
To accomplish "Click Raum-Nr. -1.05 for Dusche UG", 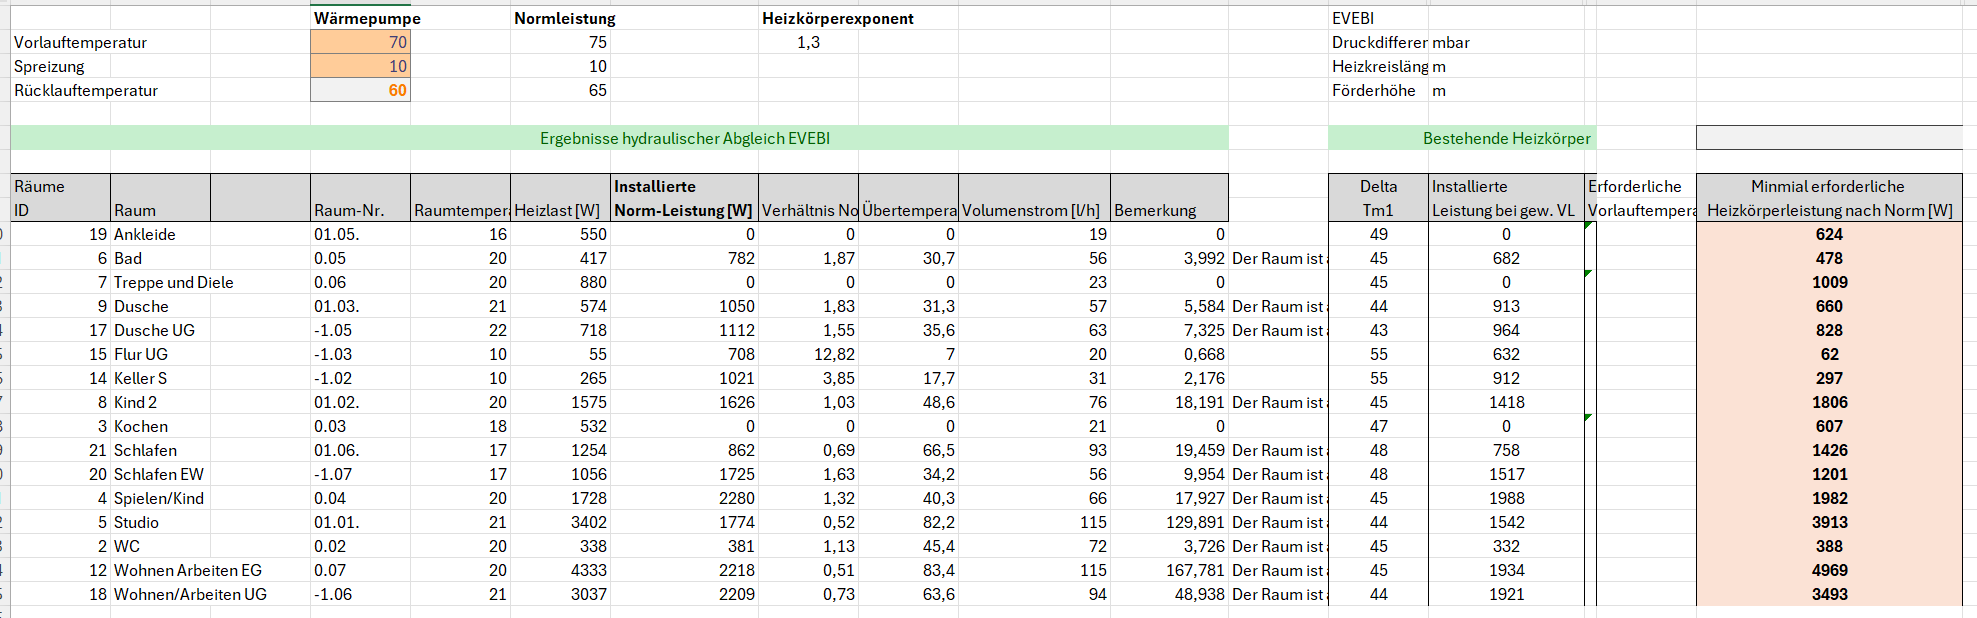I will pyautogui.click(x=334, y=330).
